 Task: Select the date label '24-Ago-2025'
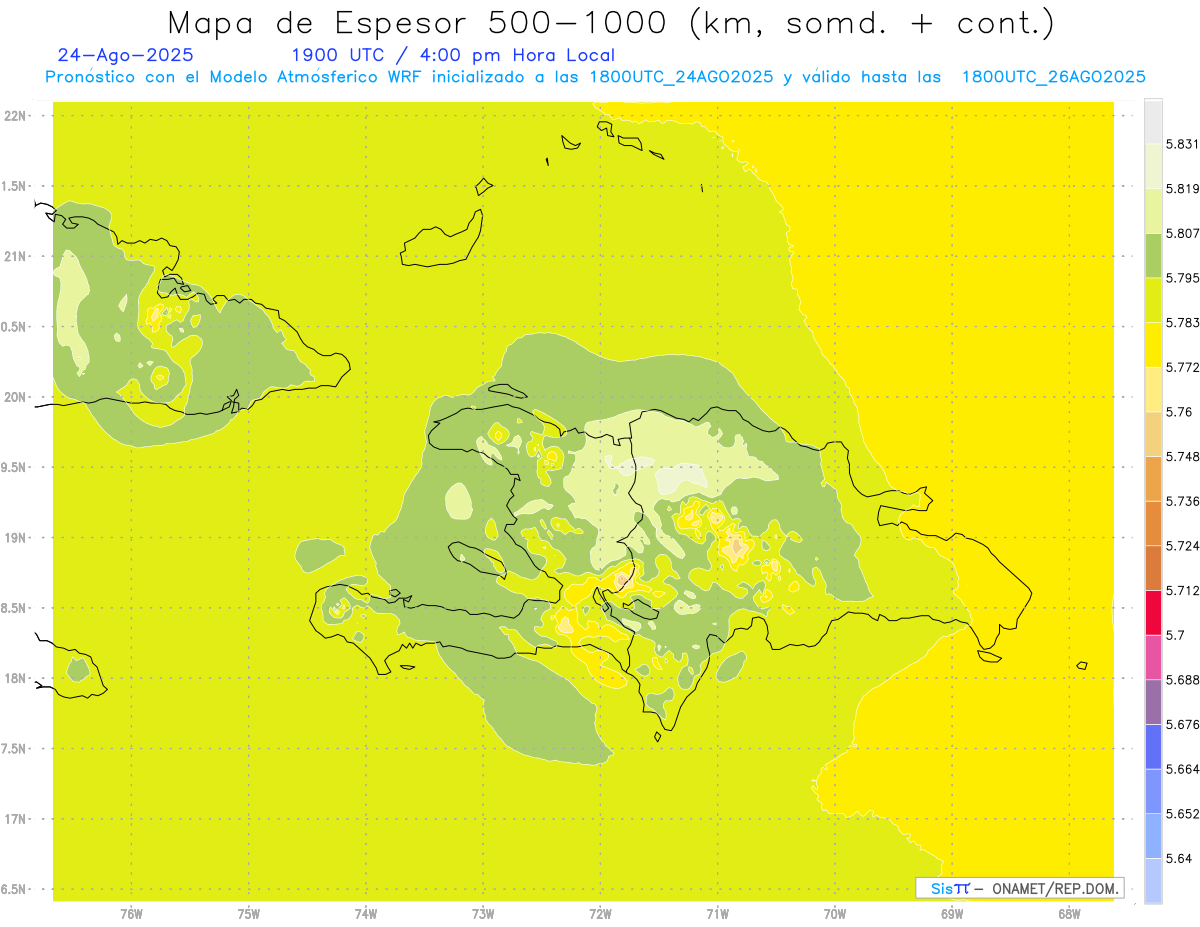126,56
